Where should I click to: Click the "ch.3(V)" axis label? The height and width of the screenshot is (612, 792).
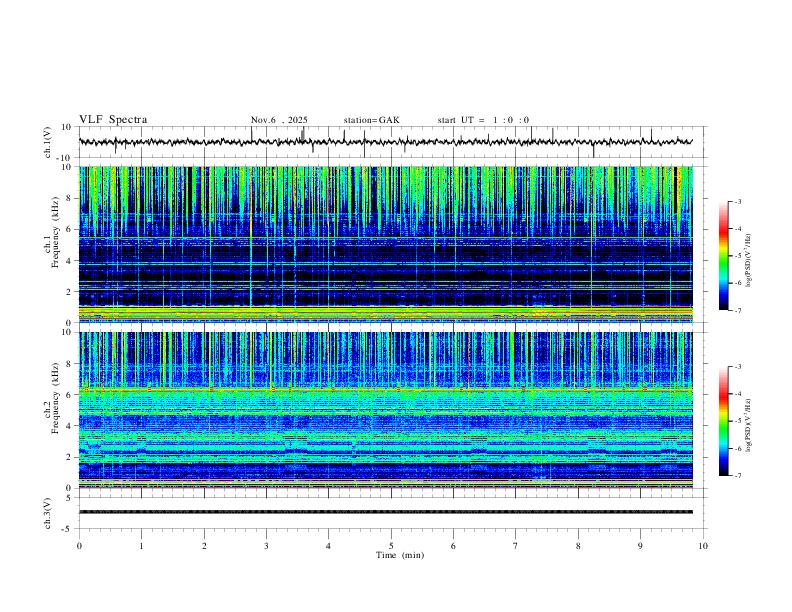(48, 513)
